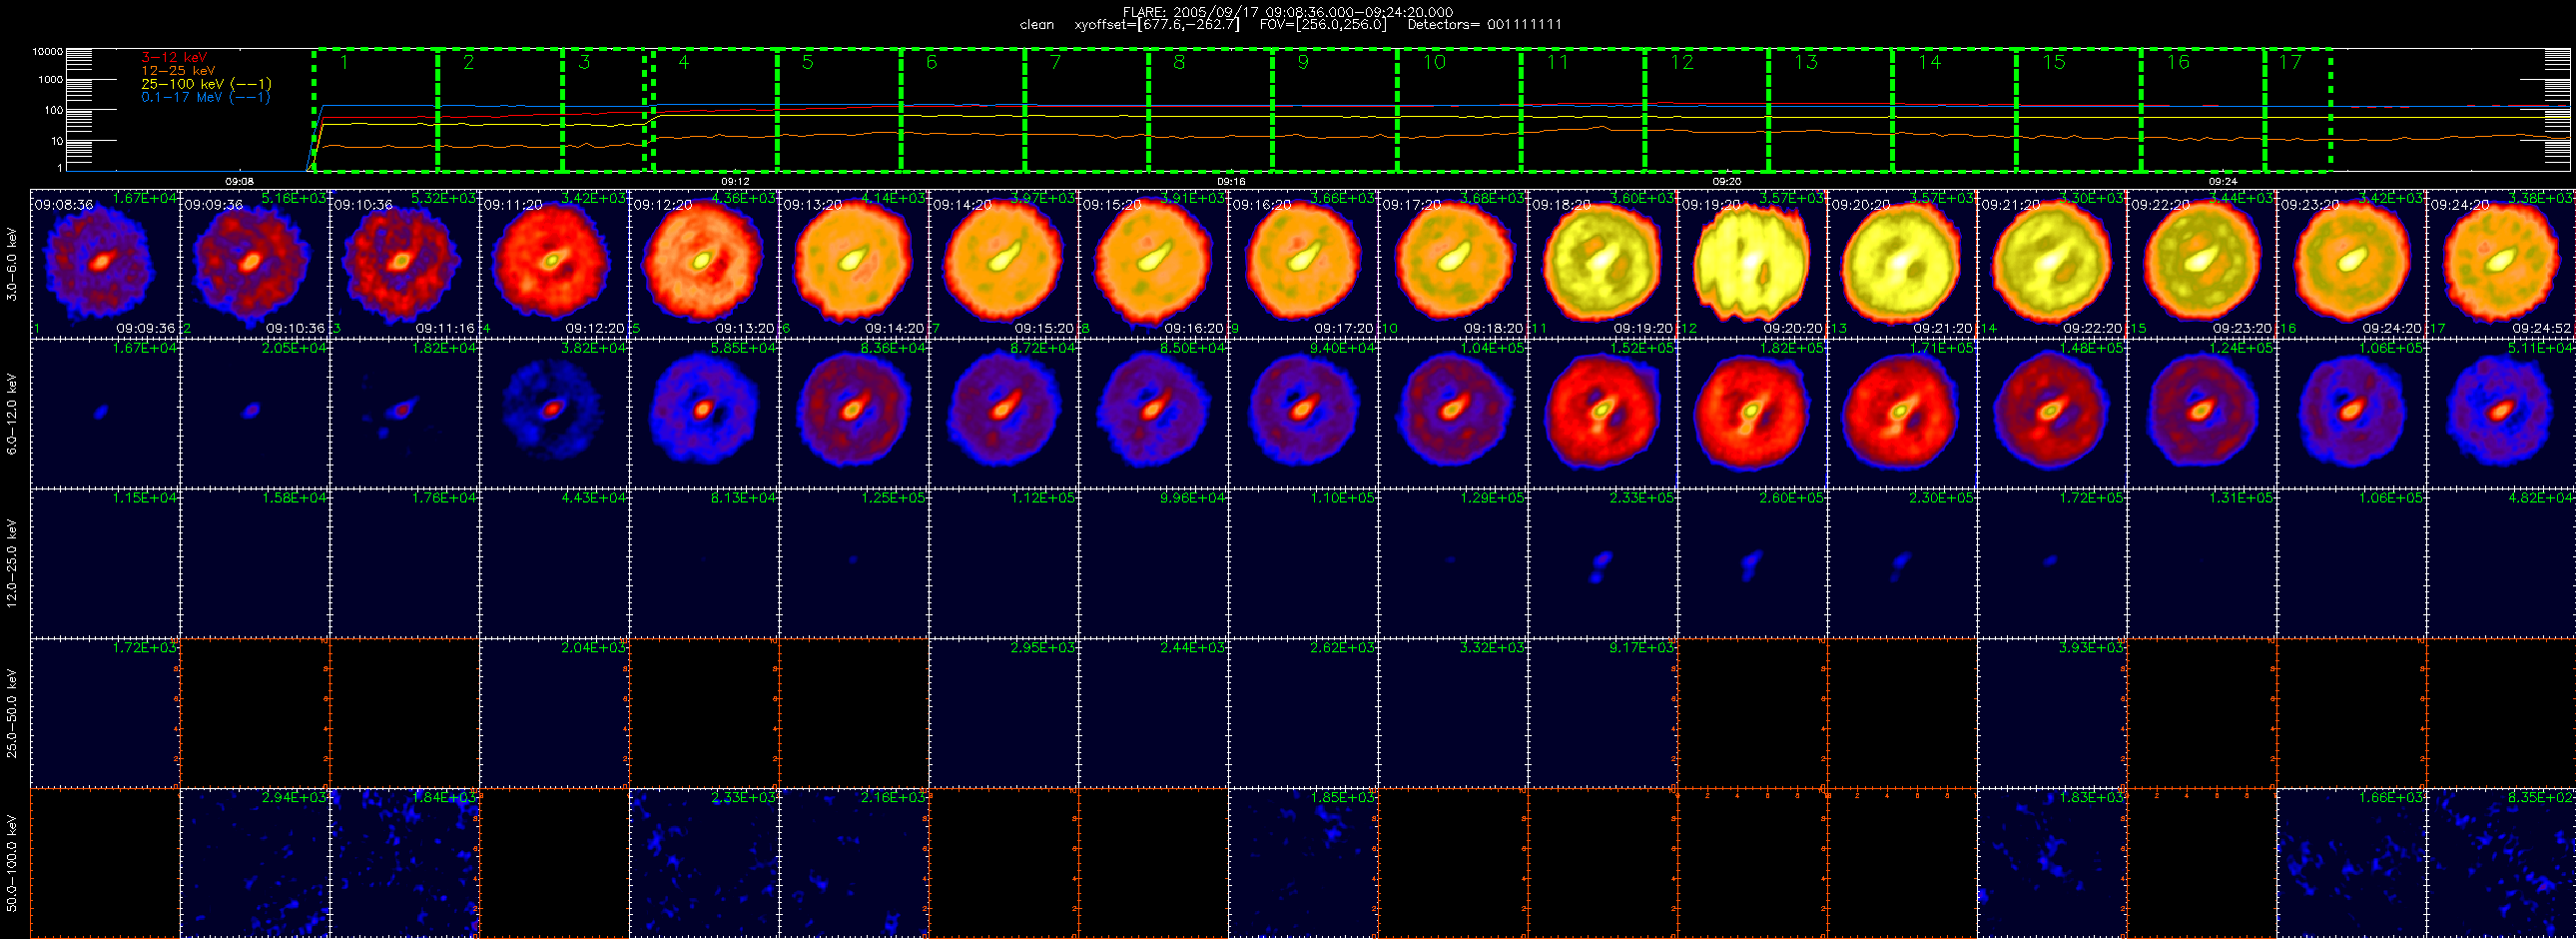This screenshot has width=2576, height=939.
Task: Open the 6.0-12.0 keV image peaking 9.40E+04
Action: pyautogui.click(x=1304, y=414)
